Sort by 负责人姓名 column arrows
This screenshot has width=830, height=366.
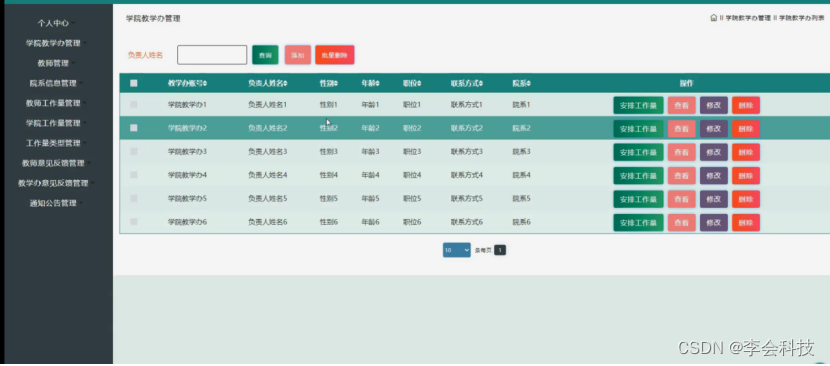pos(286,84)
